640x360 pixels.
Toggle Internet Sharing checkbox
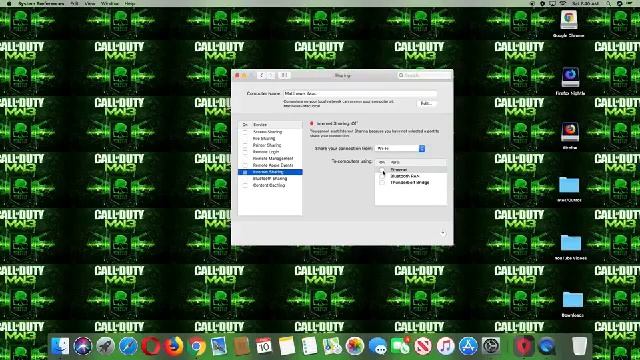tap(245, 172)
